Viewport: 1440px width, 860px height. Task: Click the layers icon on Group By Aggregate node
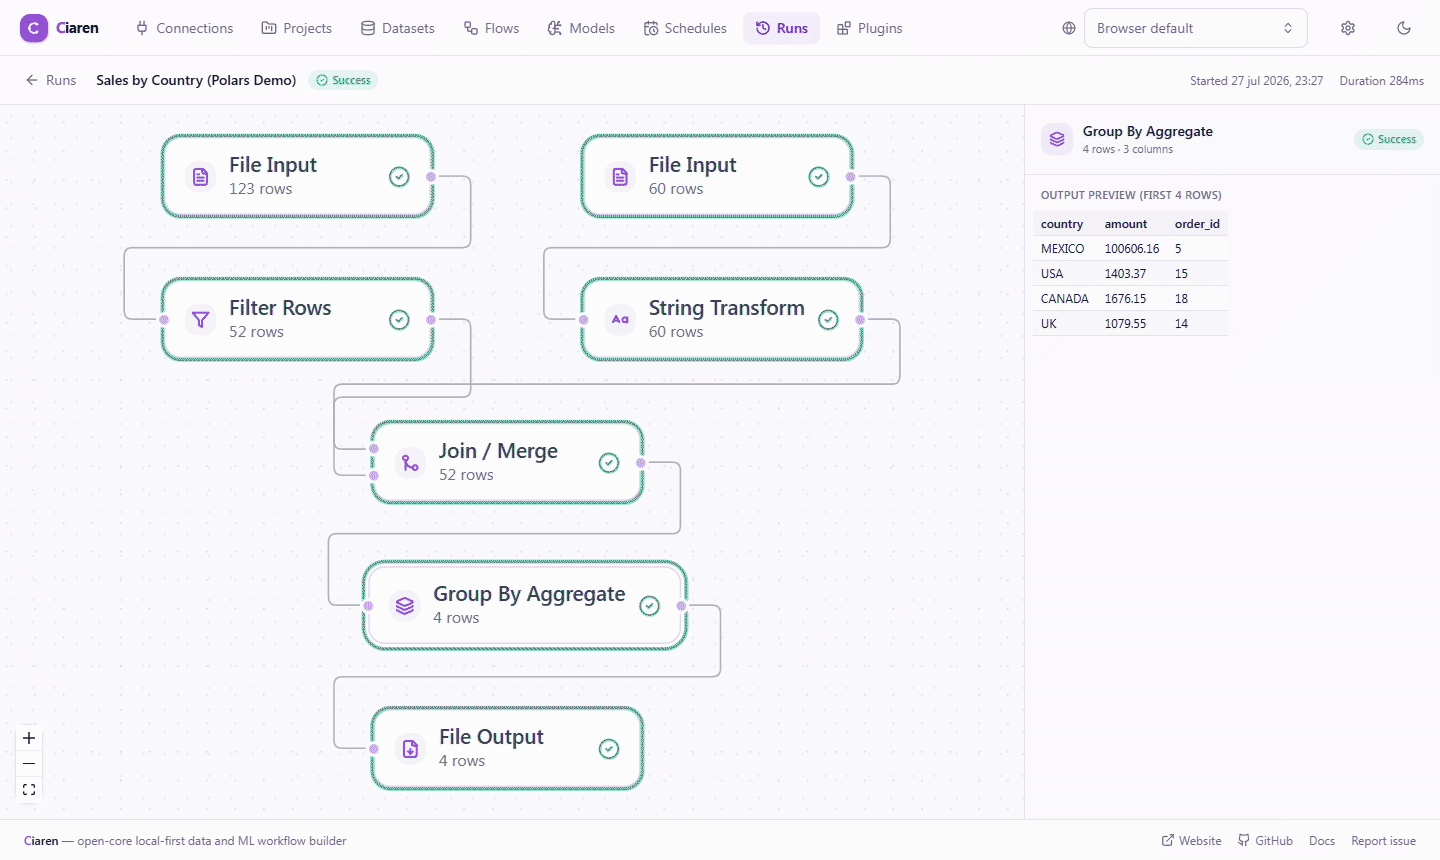[404, 606]
